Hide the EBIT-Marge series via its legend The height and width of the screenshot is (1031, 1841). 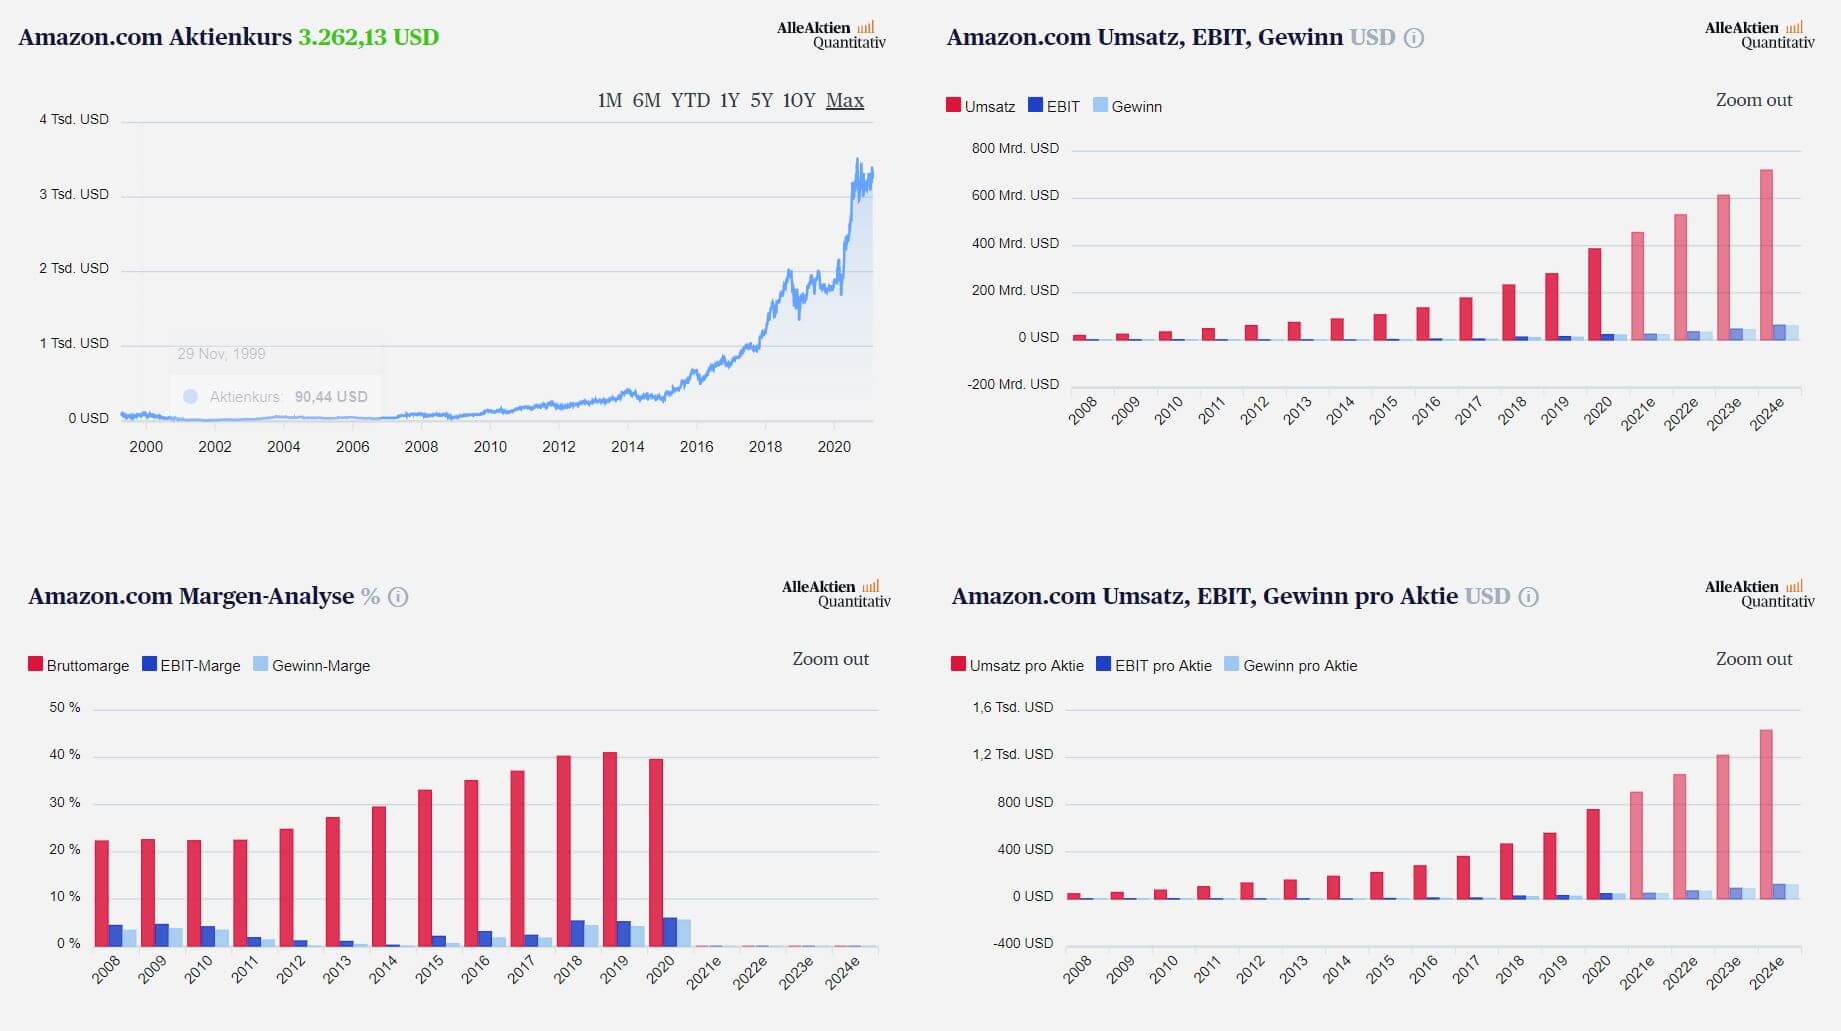pyautogui.click(x=191, y=665)
